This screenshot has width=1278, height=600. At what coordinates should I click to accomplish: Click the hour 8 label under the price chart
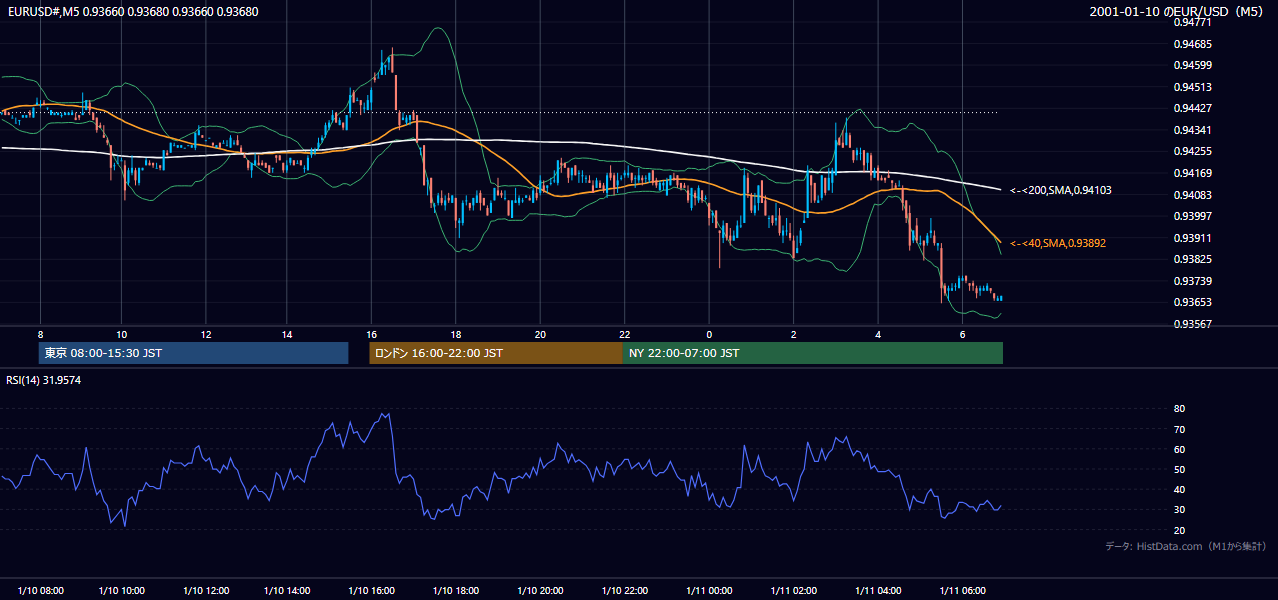[40, 334]
